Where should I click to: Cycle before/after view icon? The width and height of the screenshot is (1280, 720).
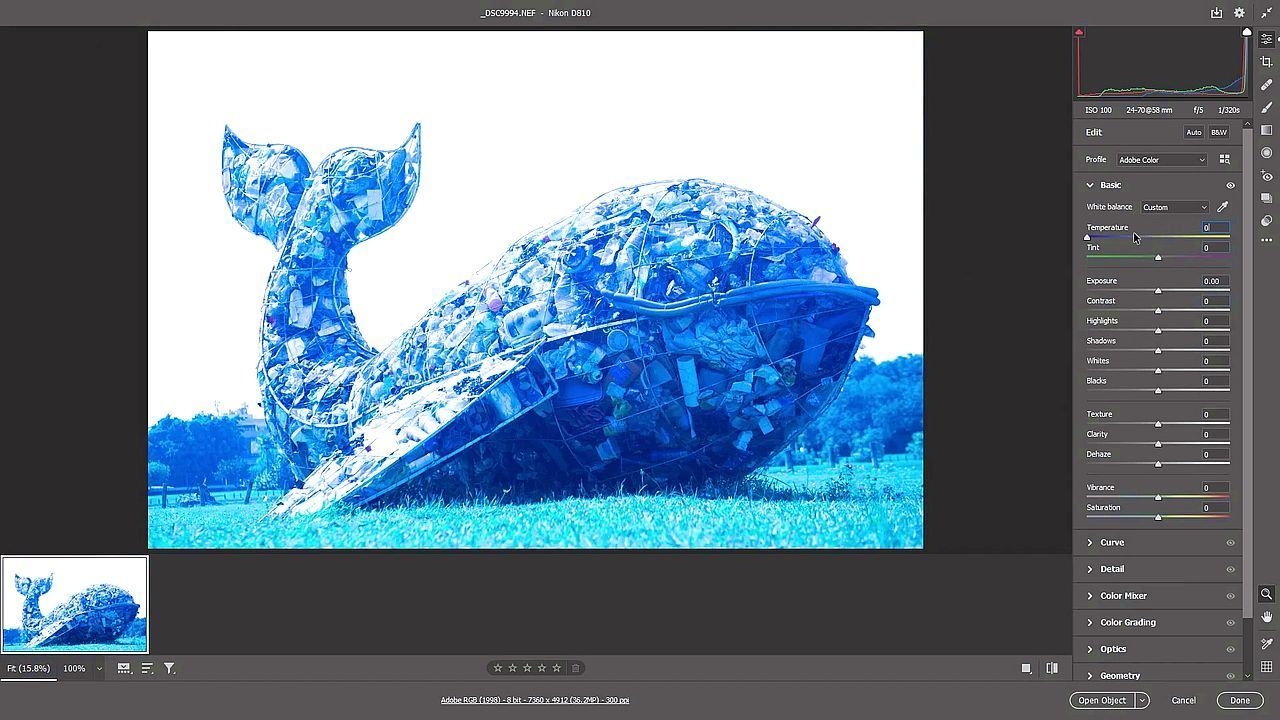[1052, 668]
